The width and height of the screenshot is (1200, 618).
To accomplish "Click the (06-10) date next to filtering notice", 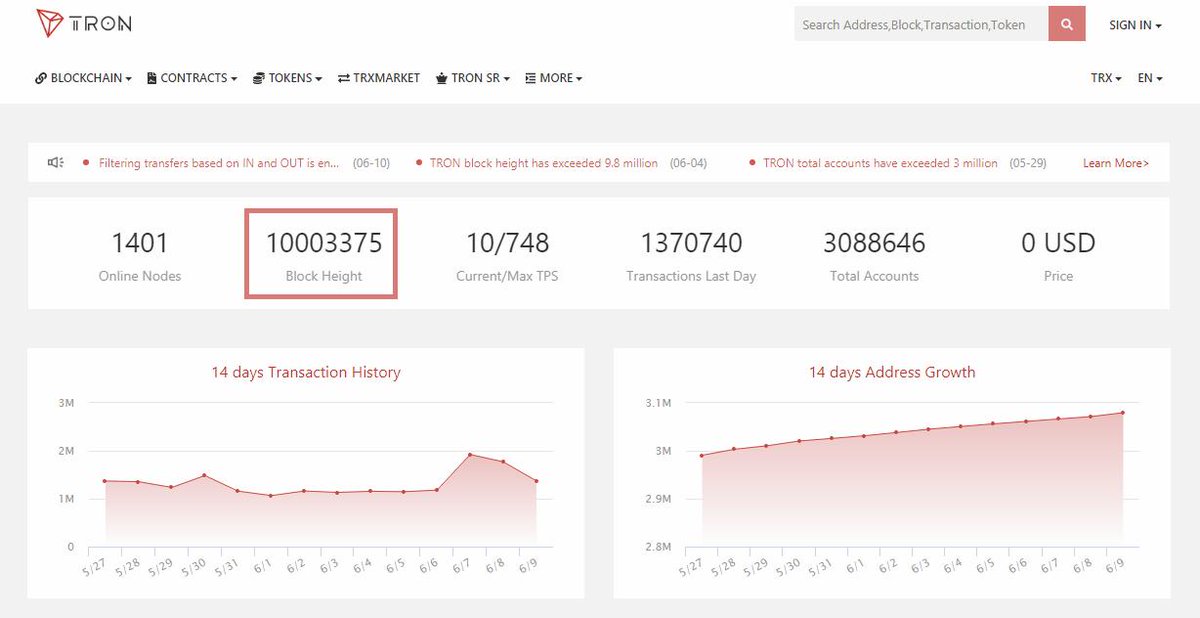I will point(371,162).
